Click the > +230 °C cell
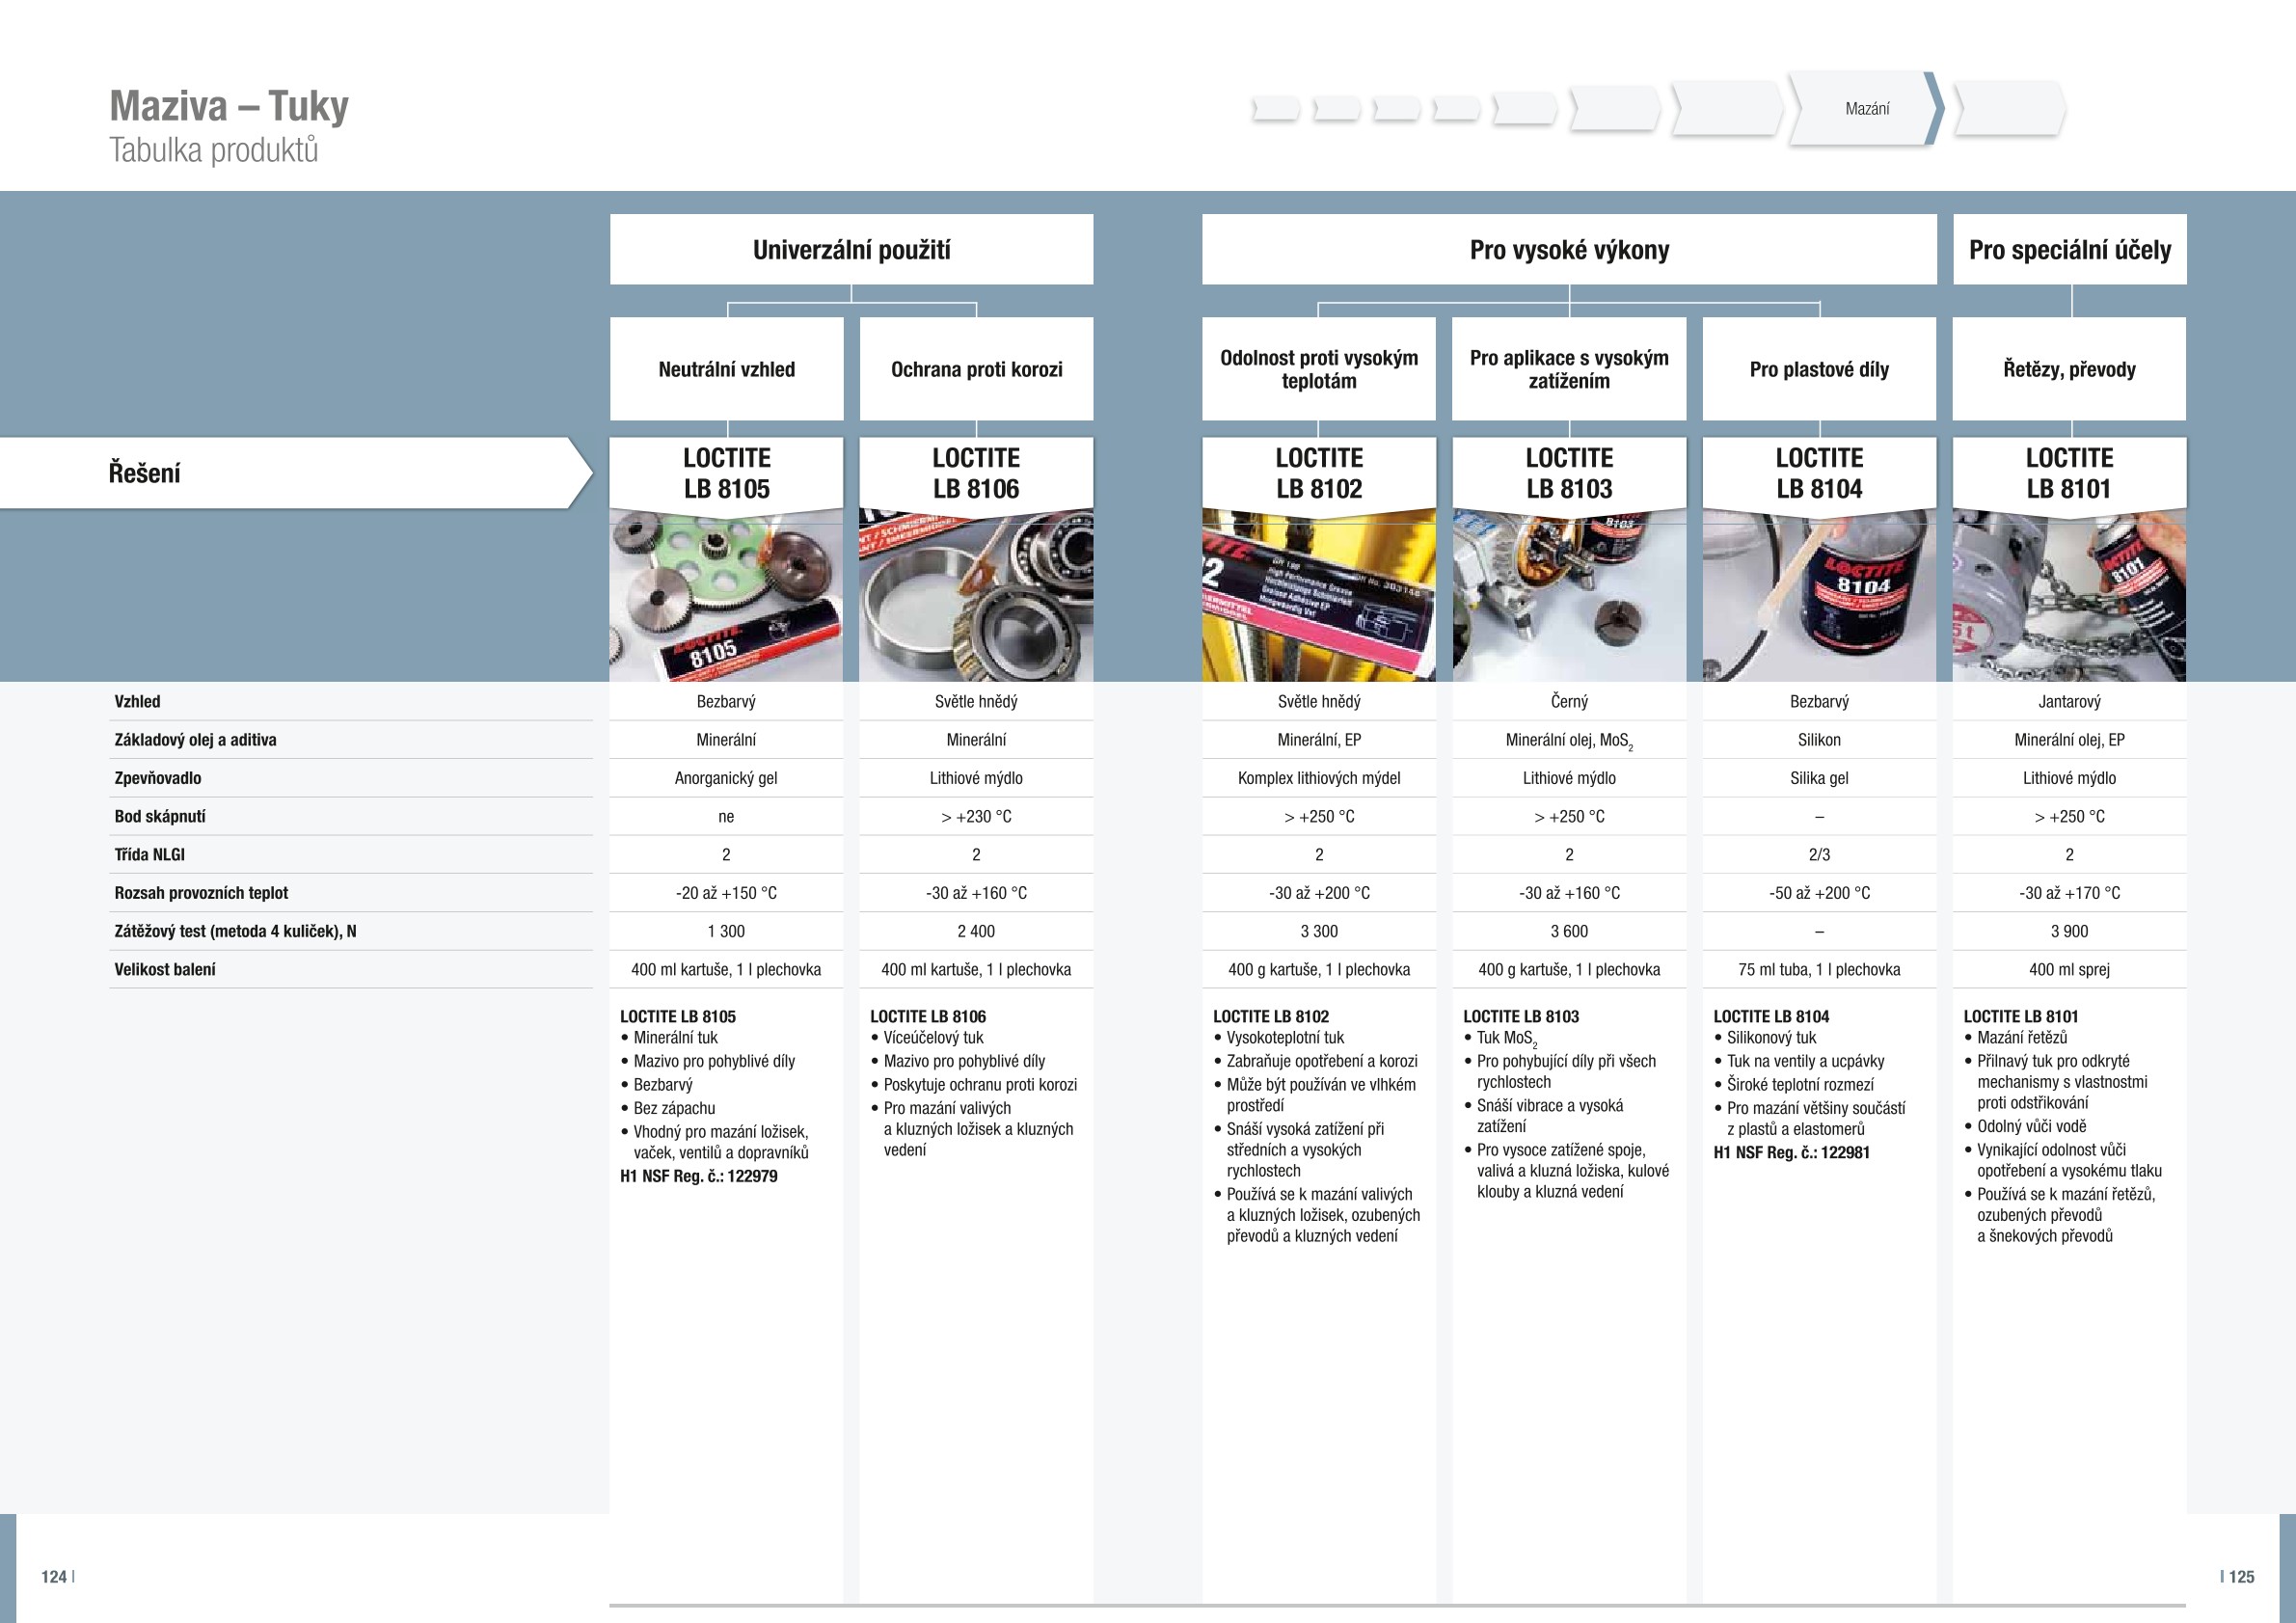This screenshot has width=2296, height=1623. [976, 816]
